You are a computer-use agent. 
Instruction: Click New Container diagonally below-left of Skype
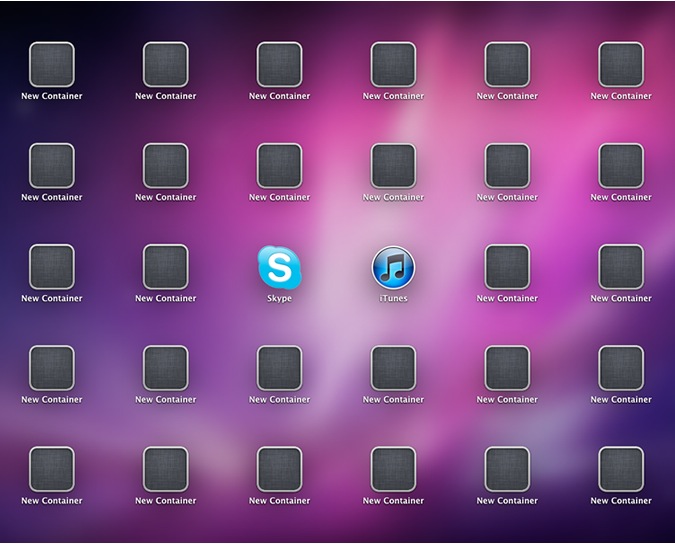[x=165, y=368]
